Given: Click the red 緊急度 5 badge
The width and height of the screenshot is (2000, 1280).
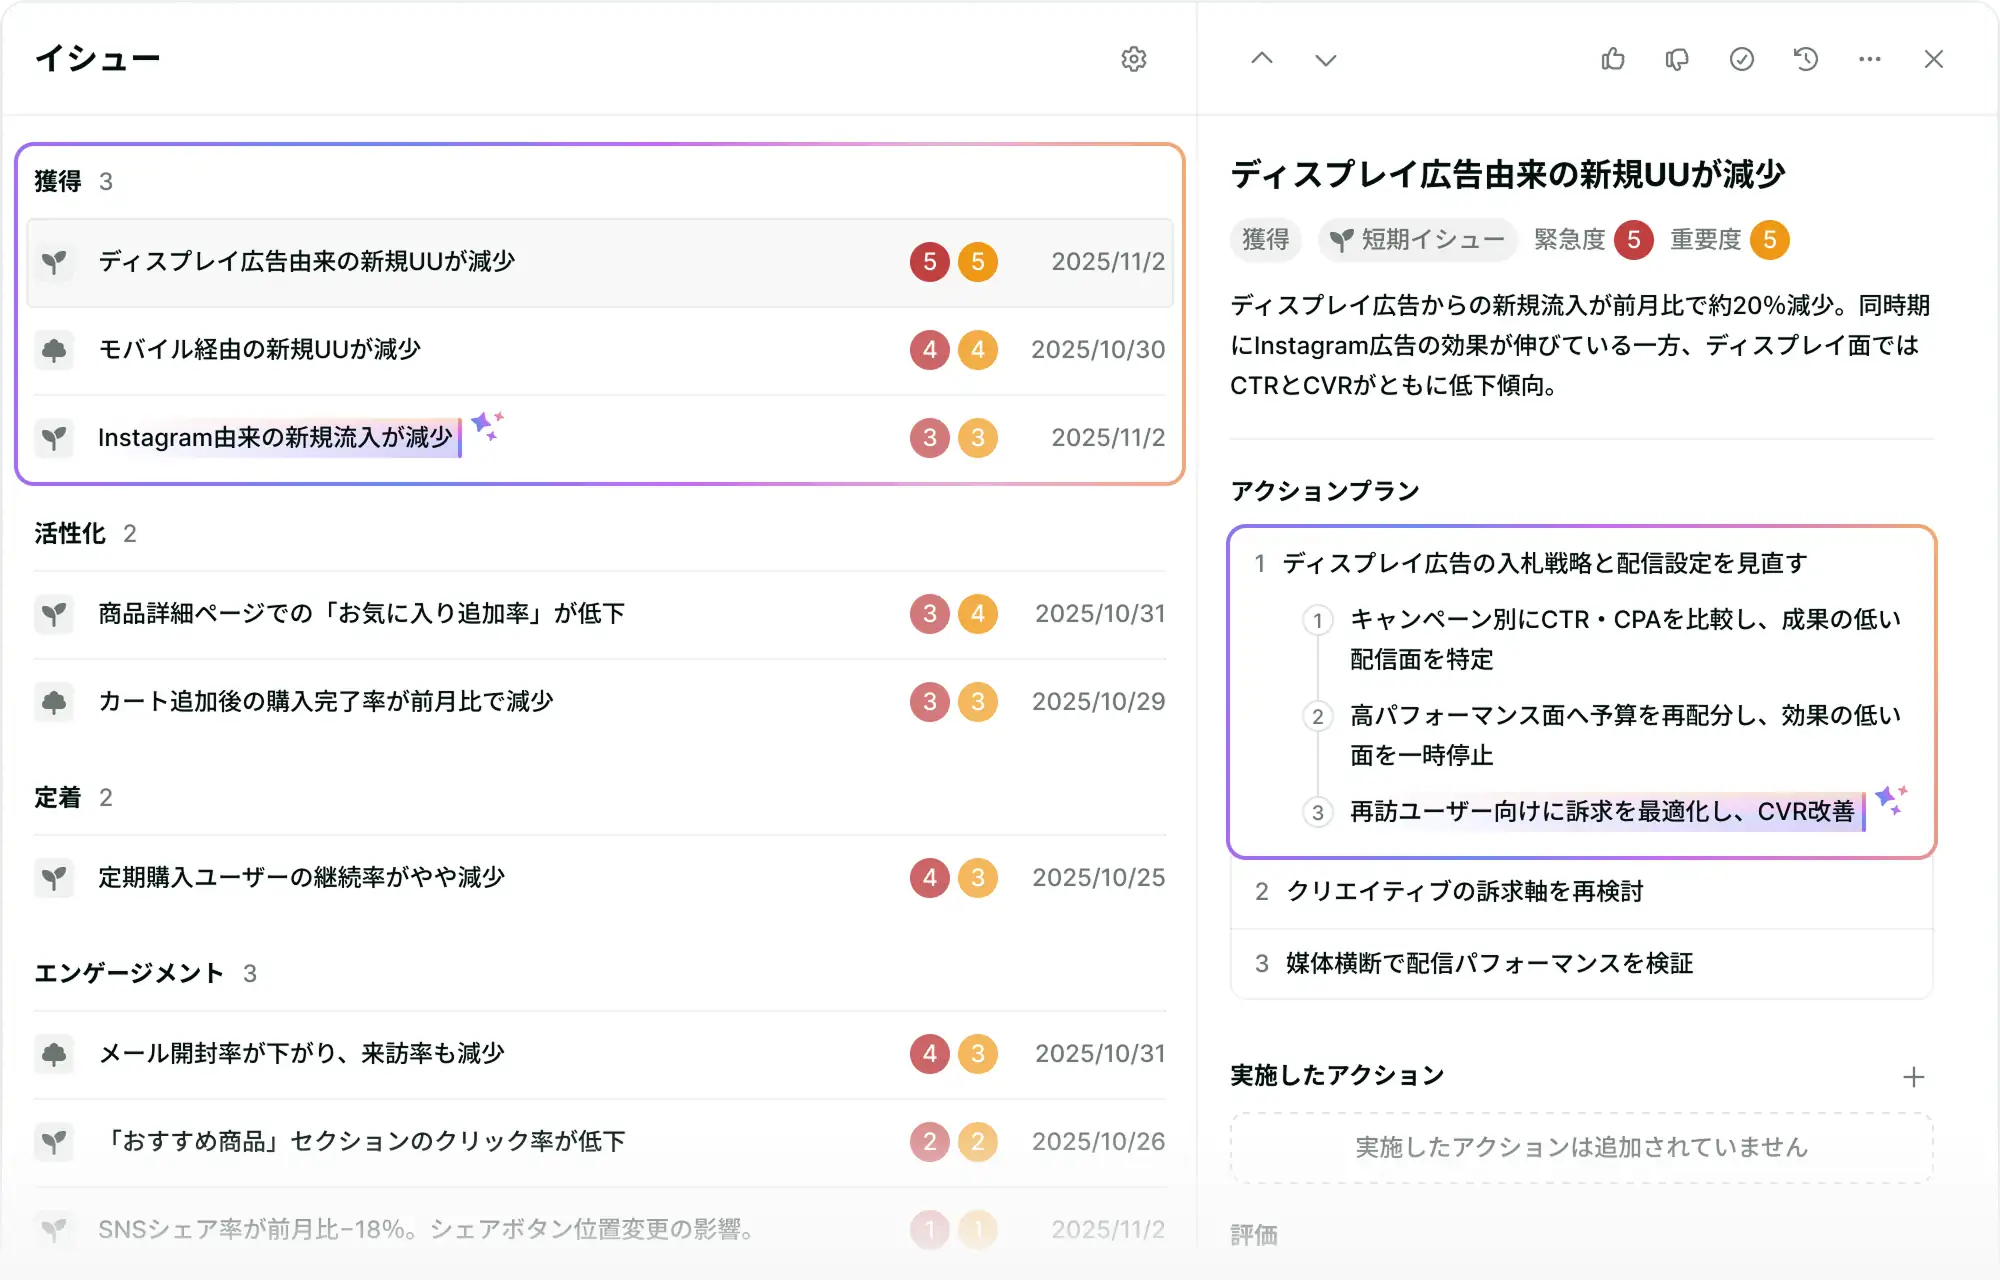Looking at the screenshot, I should [1633, 240].
